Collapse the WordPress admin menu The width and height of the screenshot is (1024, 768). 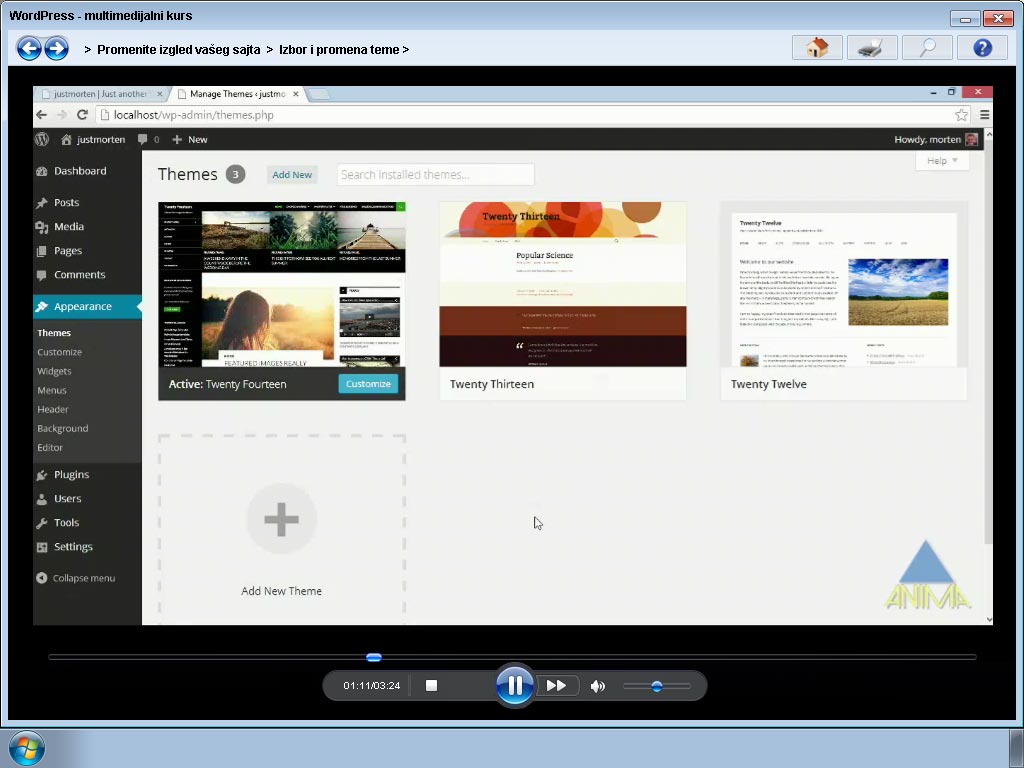point(77,577)
